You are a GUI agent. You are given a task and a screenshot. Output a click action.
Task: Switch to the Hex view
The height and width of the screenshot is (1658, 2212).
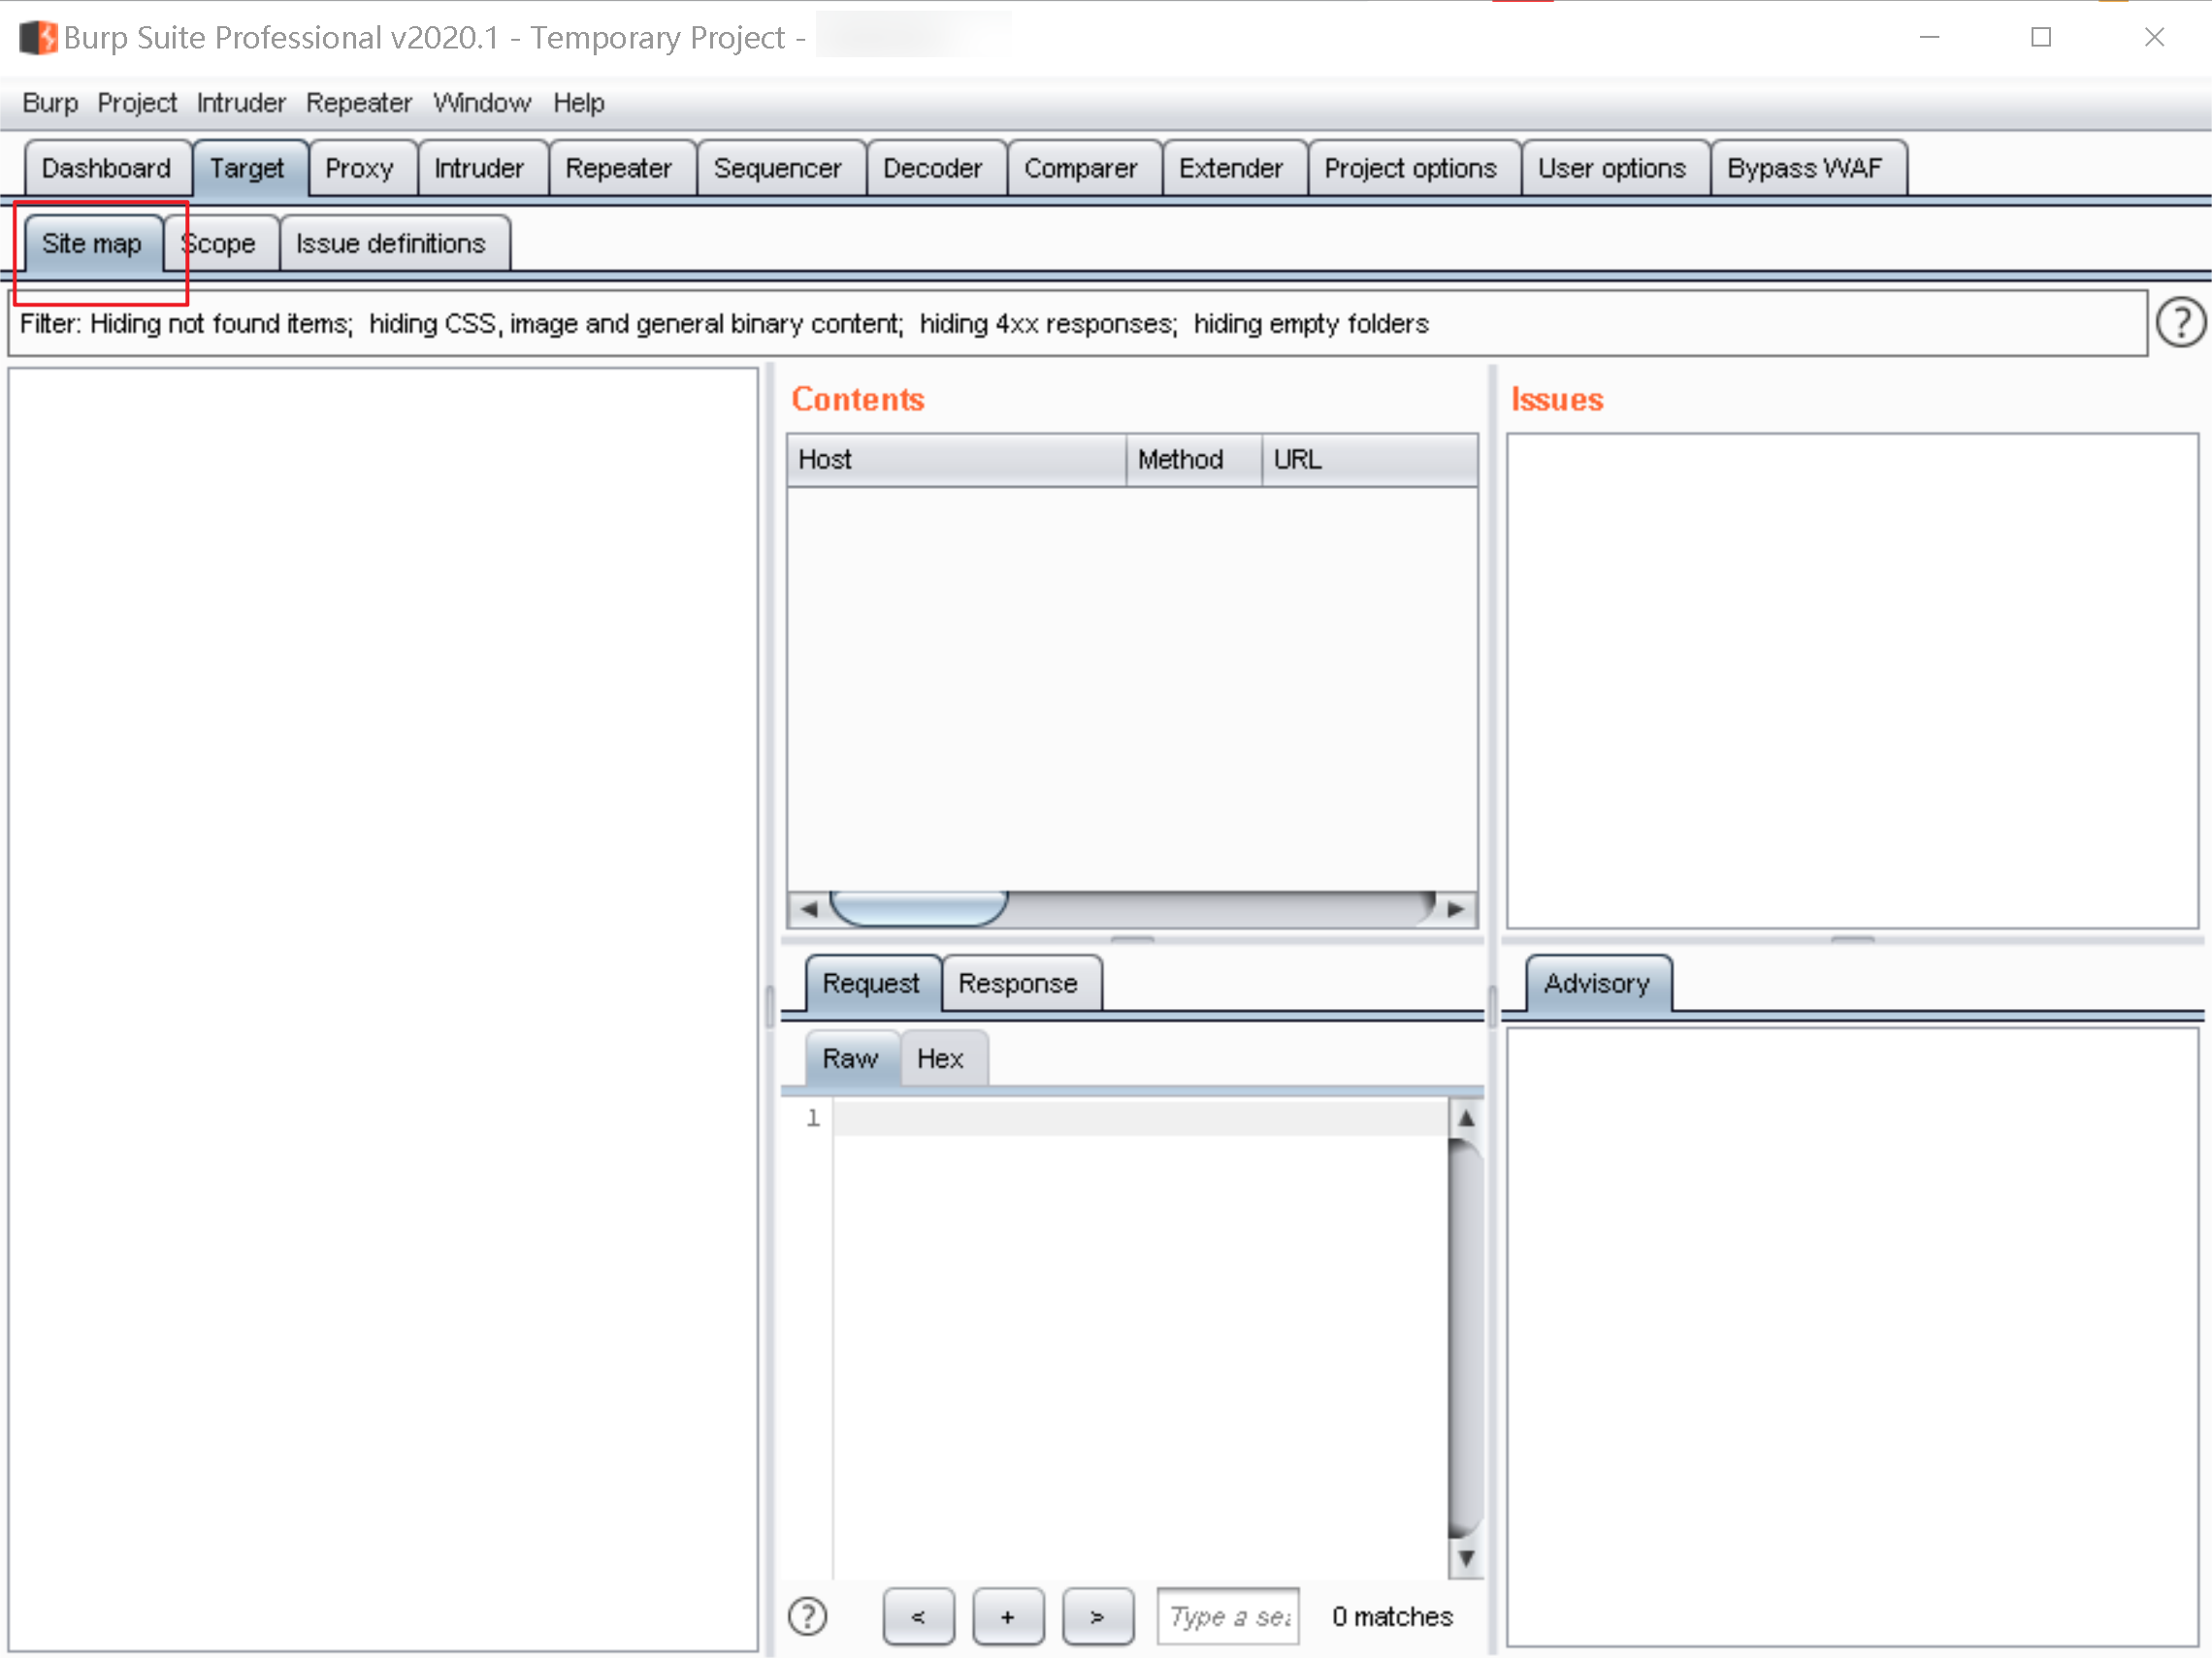[941, 1058]
